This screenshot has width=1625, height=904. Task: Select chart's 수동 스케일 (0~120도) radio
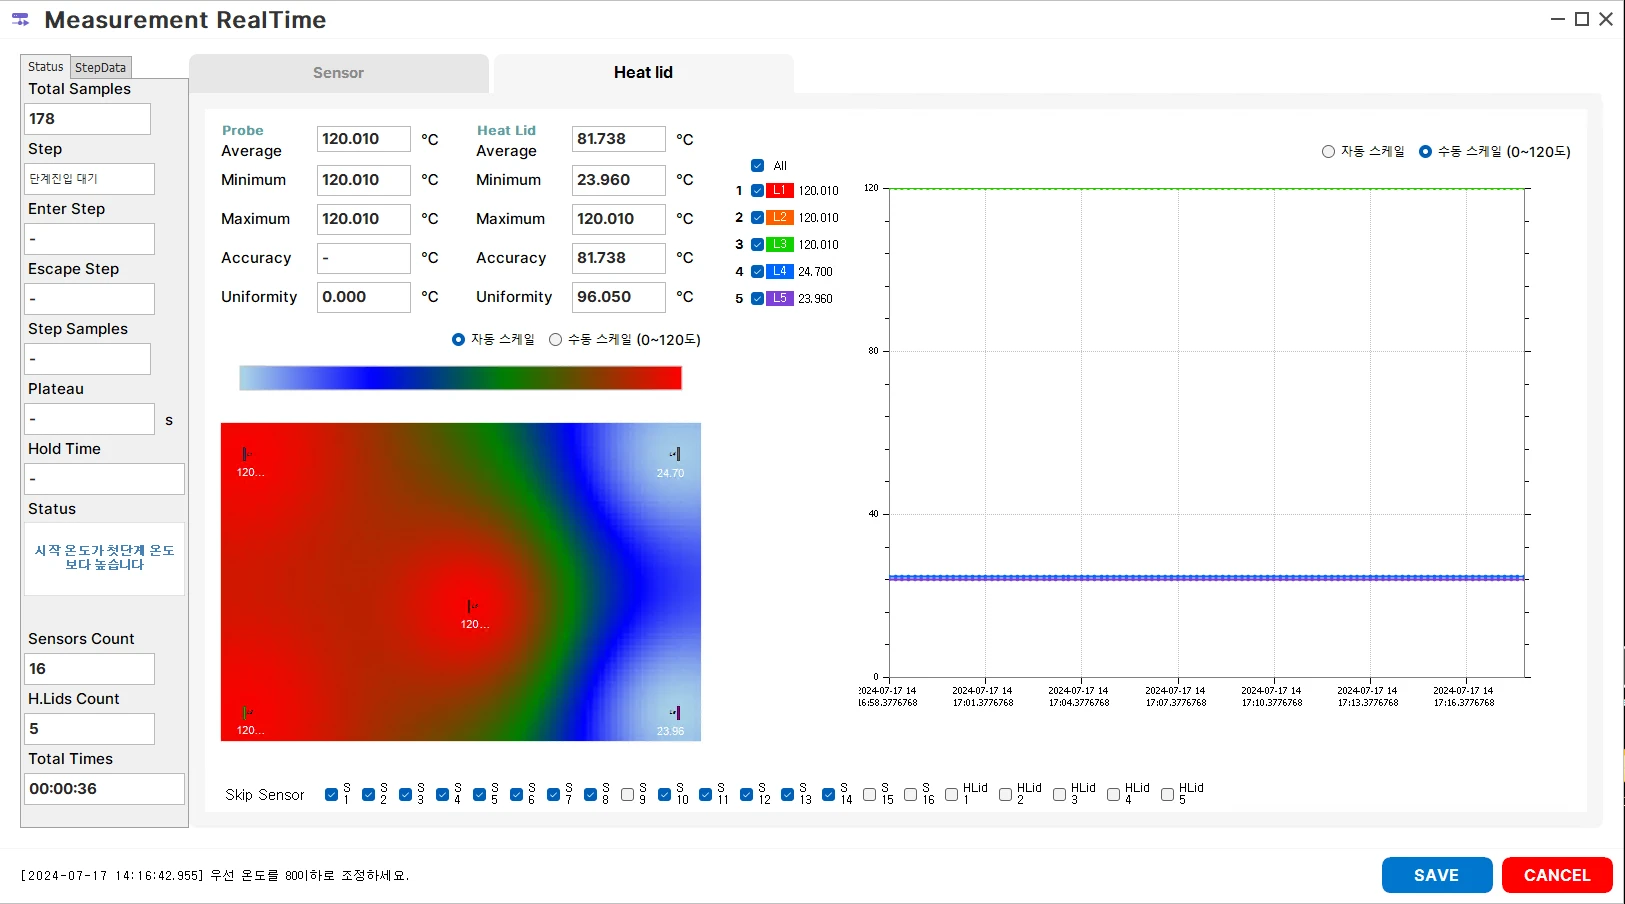[1425, 152]
